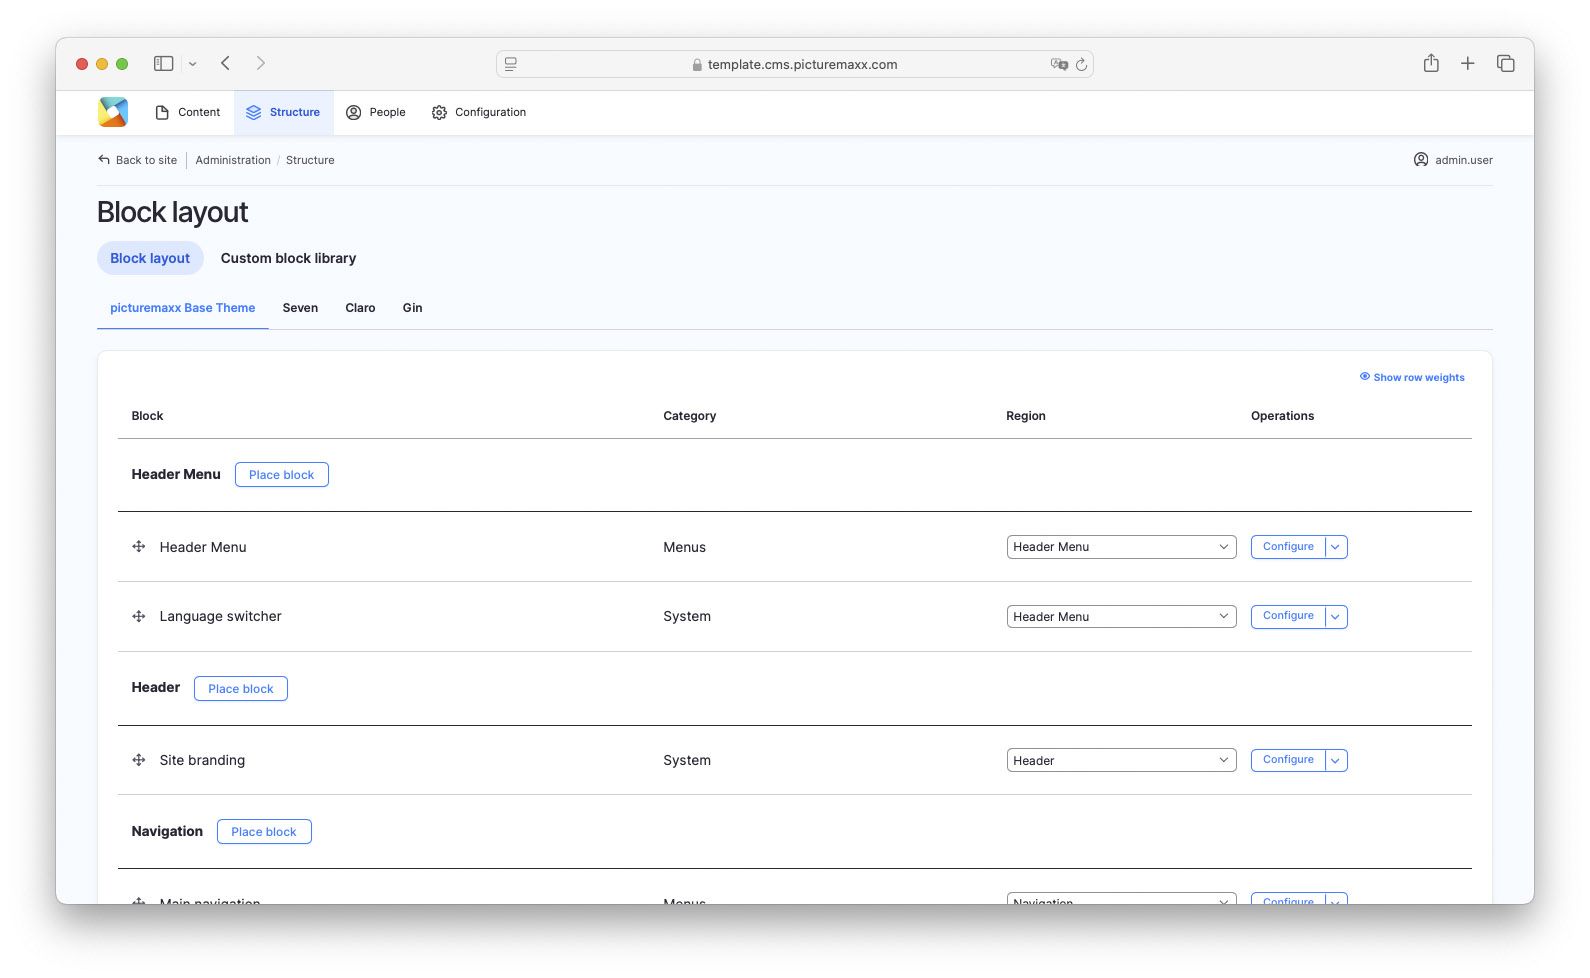Viewport: 1590px width, 978px height.
Task: Click the picturemaxx logo icon
Action: (x=113, y=112)
